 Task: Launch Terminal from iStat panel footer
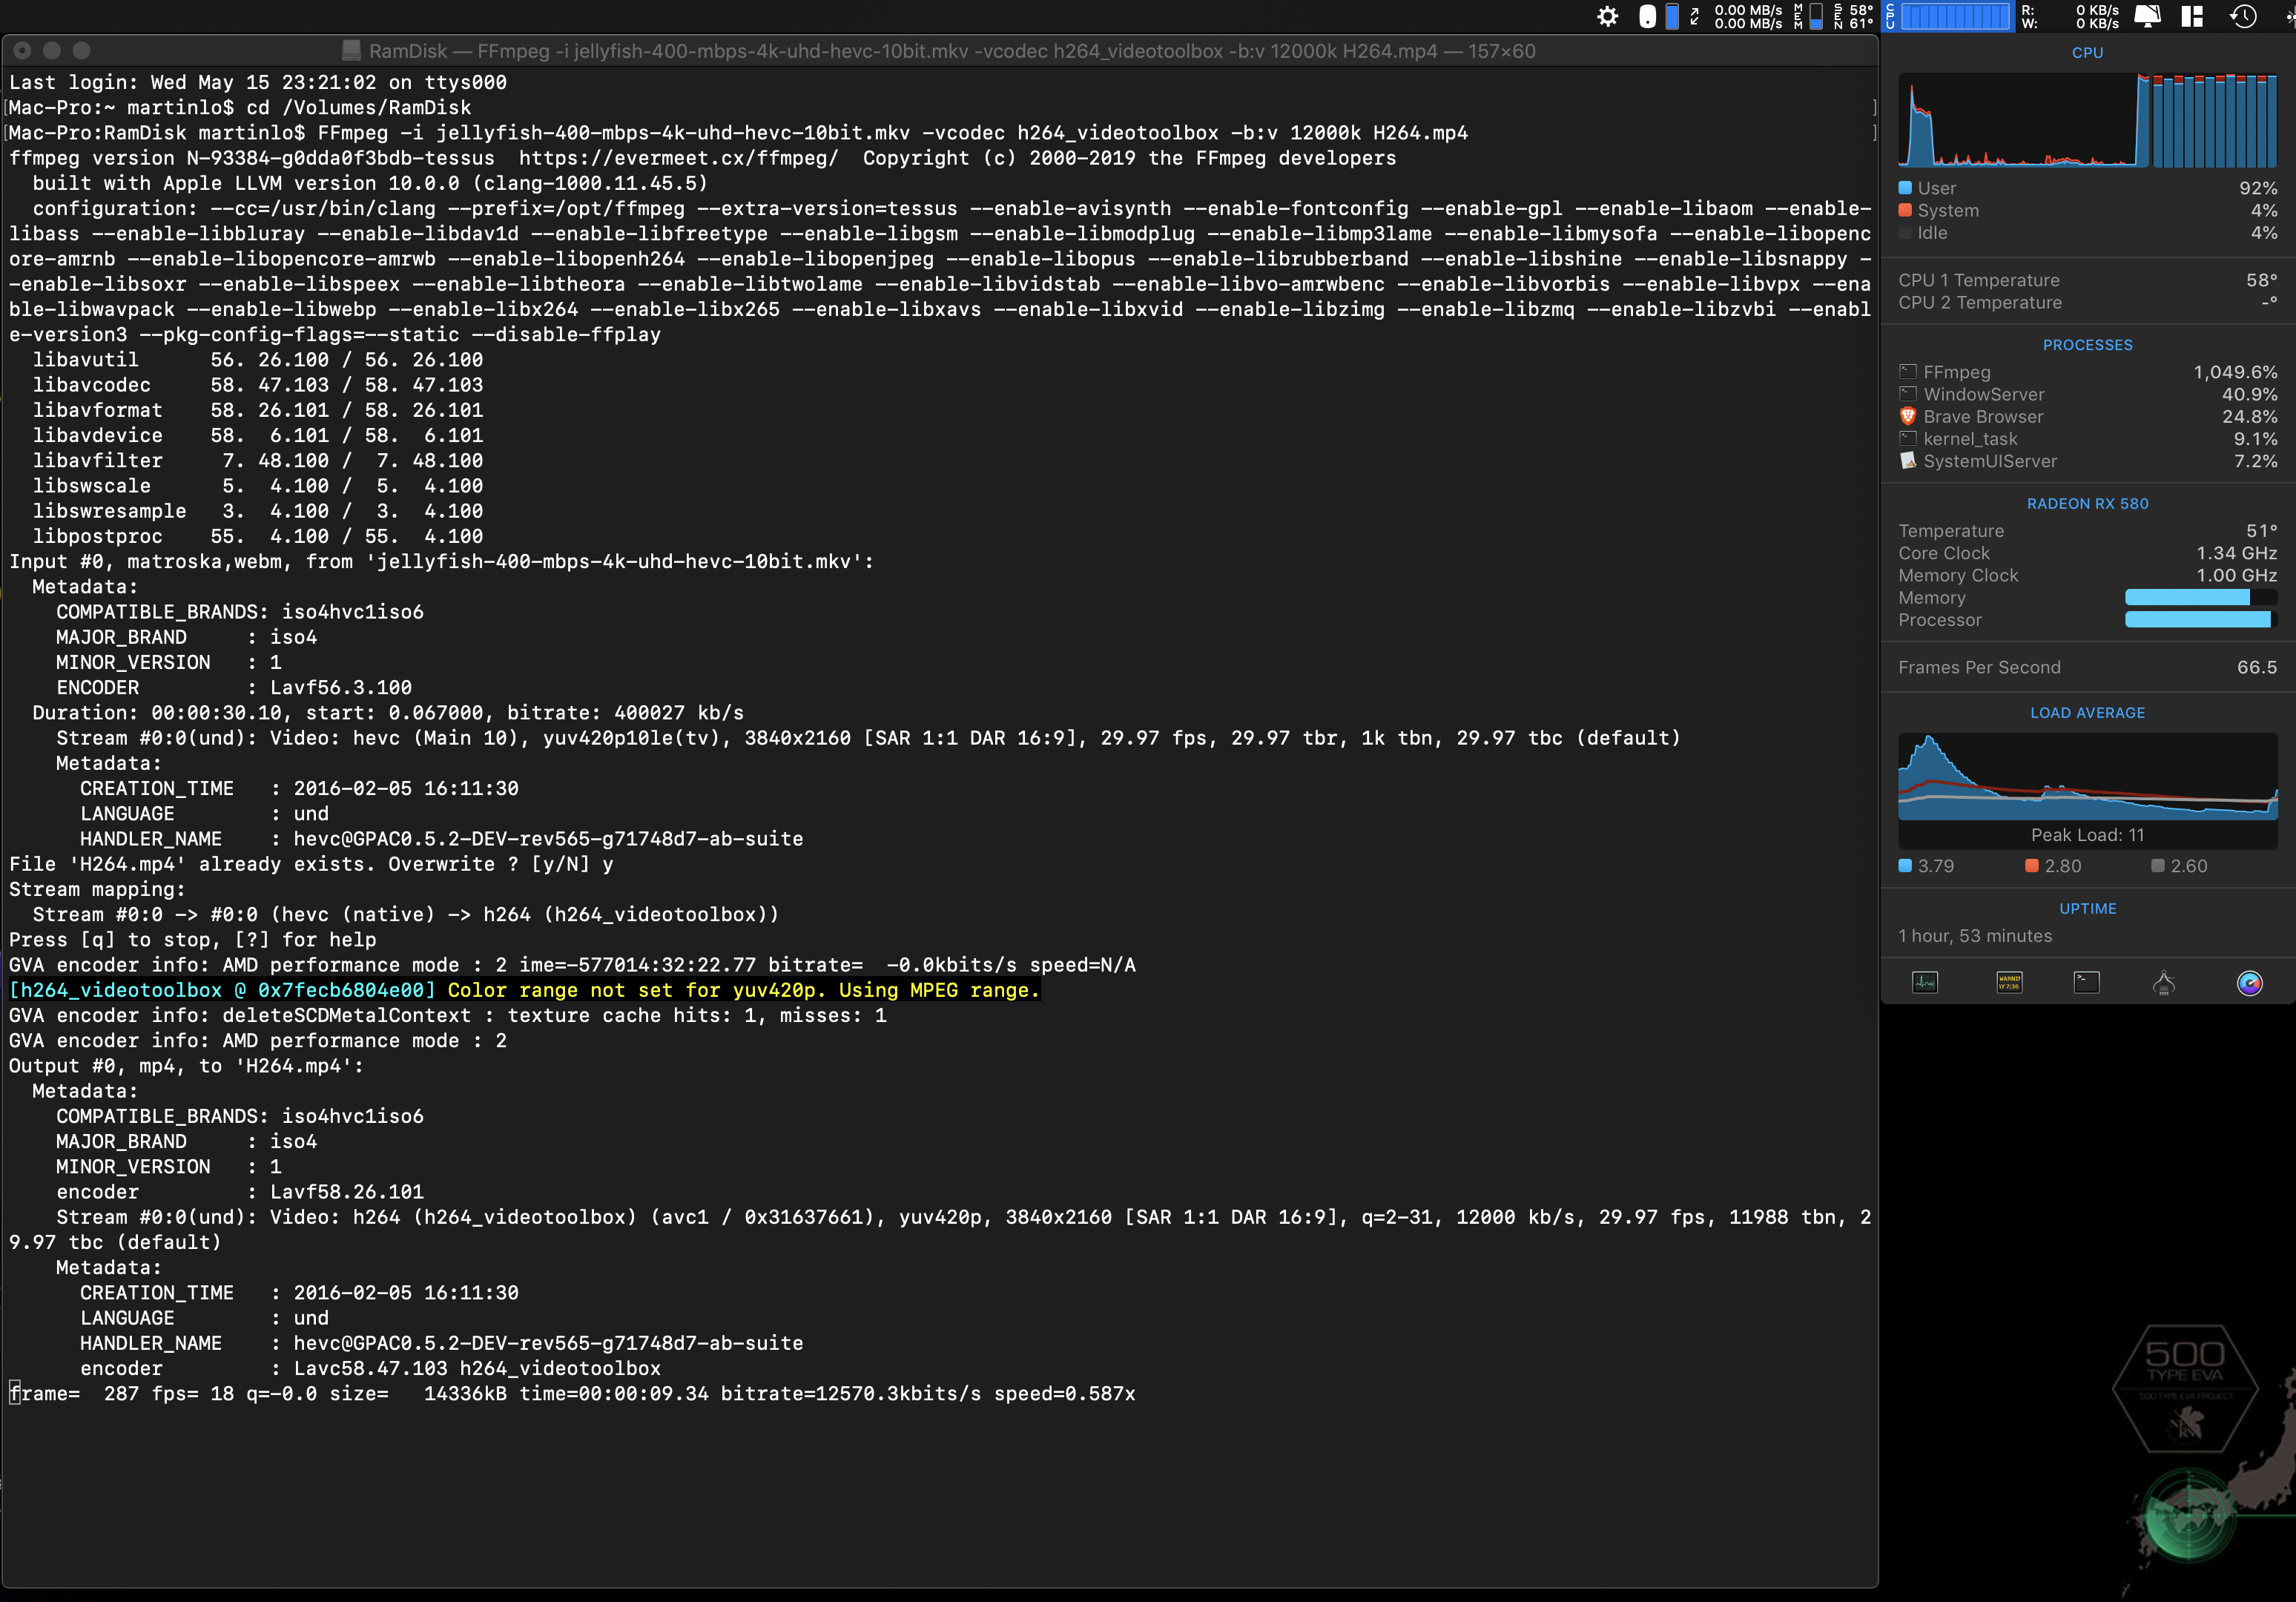point(2087,983)
